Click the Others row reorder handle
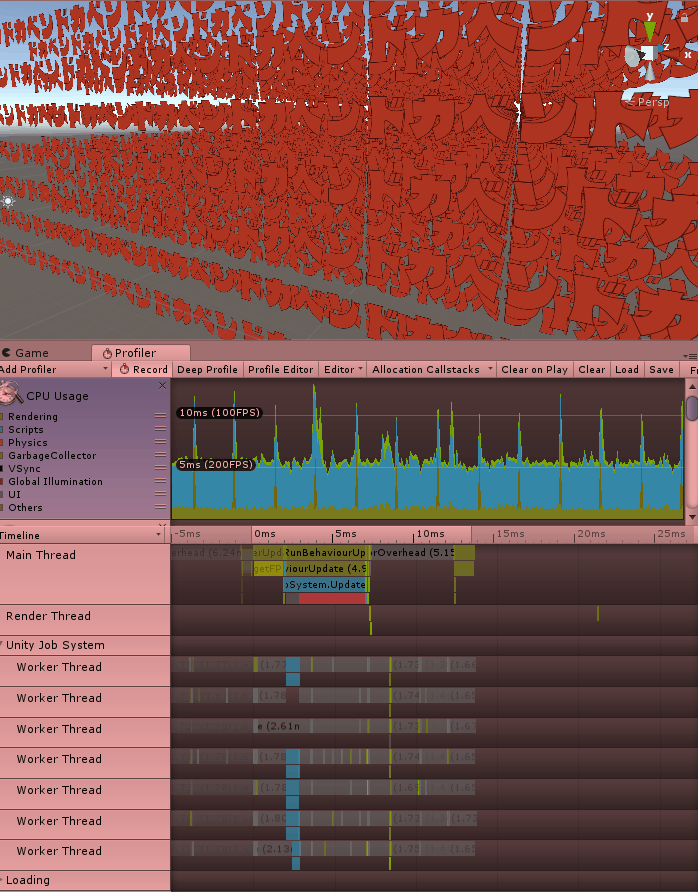 pos(160,507)
